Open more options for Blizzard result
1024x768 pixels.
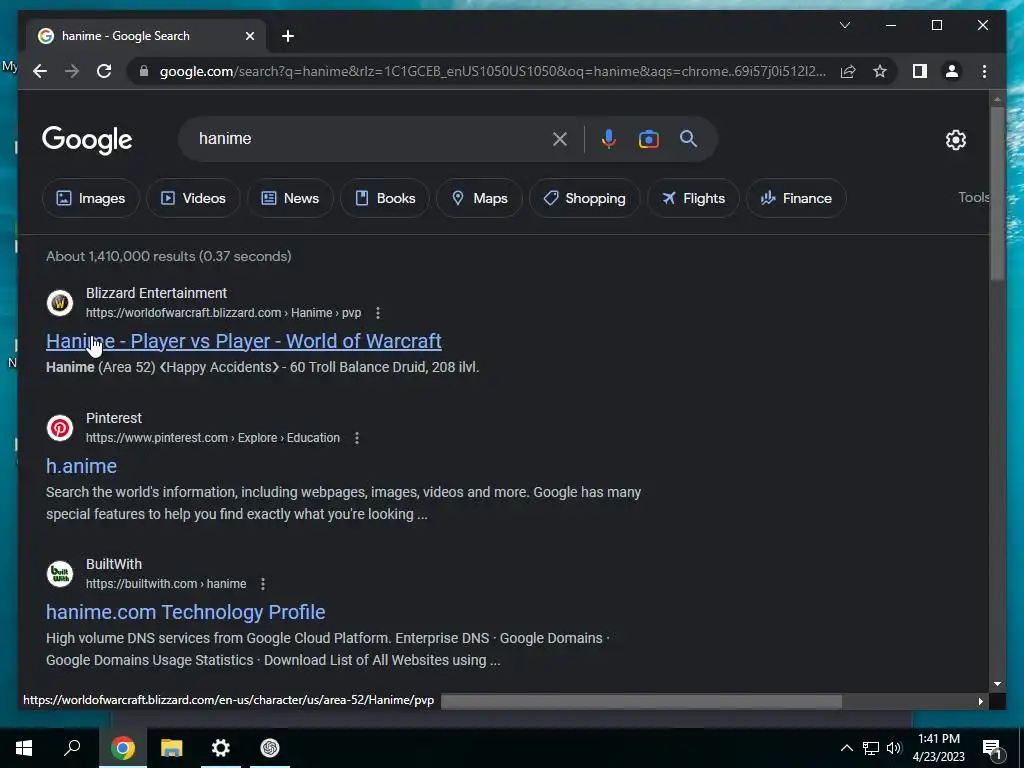pos(377,313)
